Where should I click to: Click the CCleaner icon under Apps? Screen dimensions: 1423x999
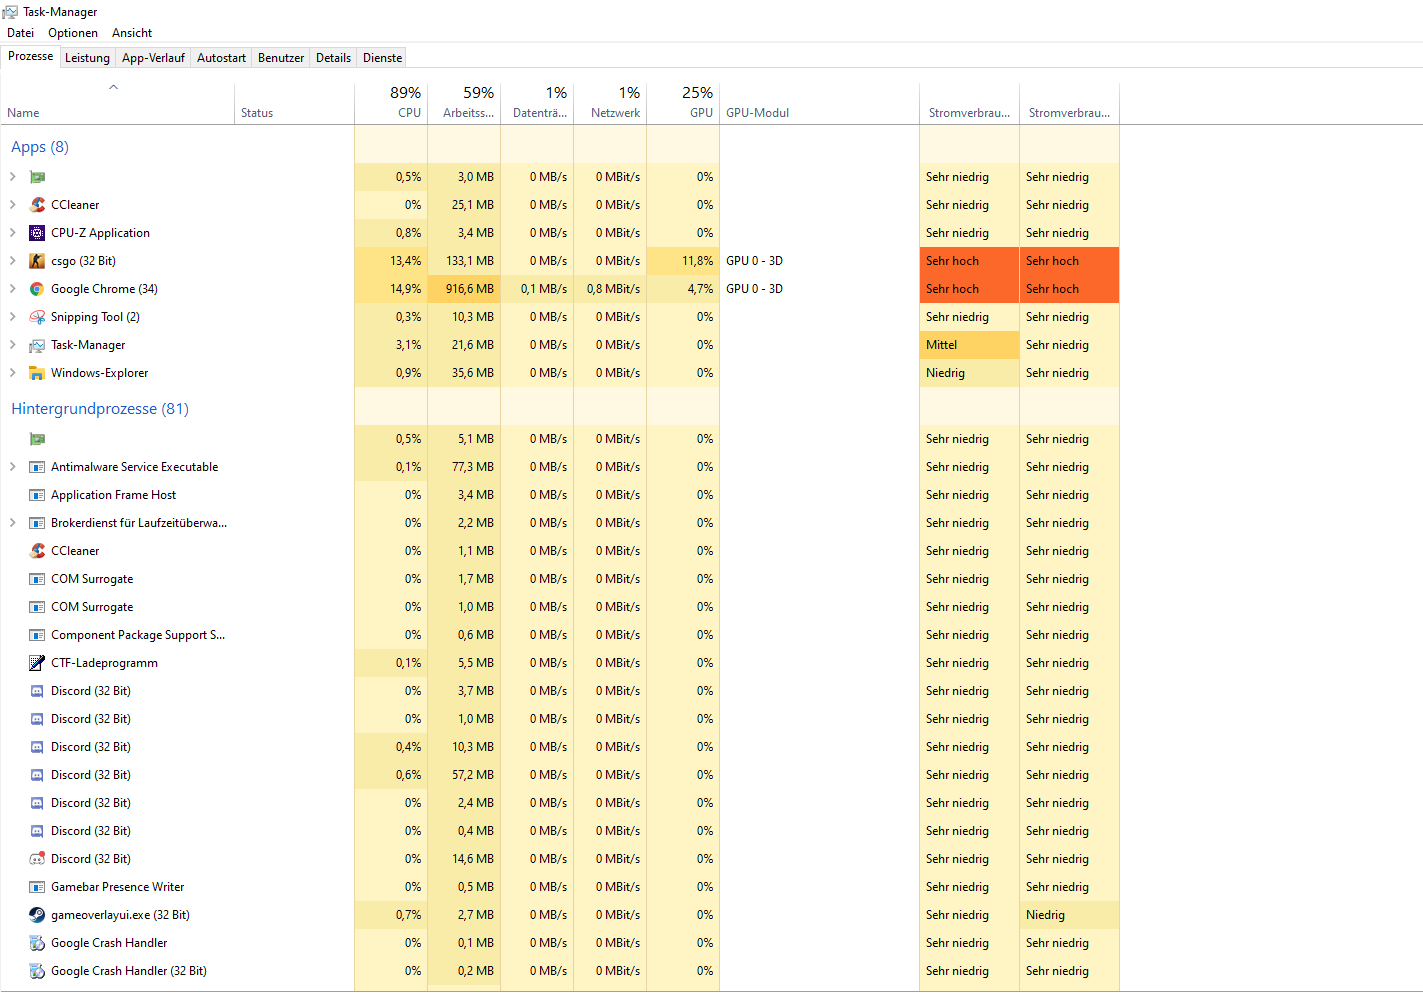[x=37, y=205]
